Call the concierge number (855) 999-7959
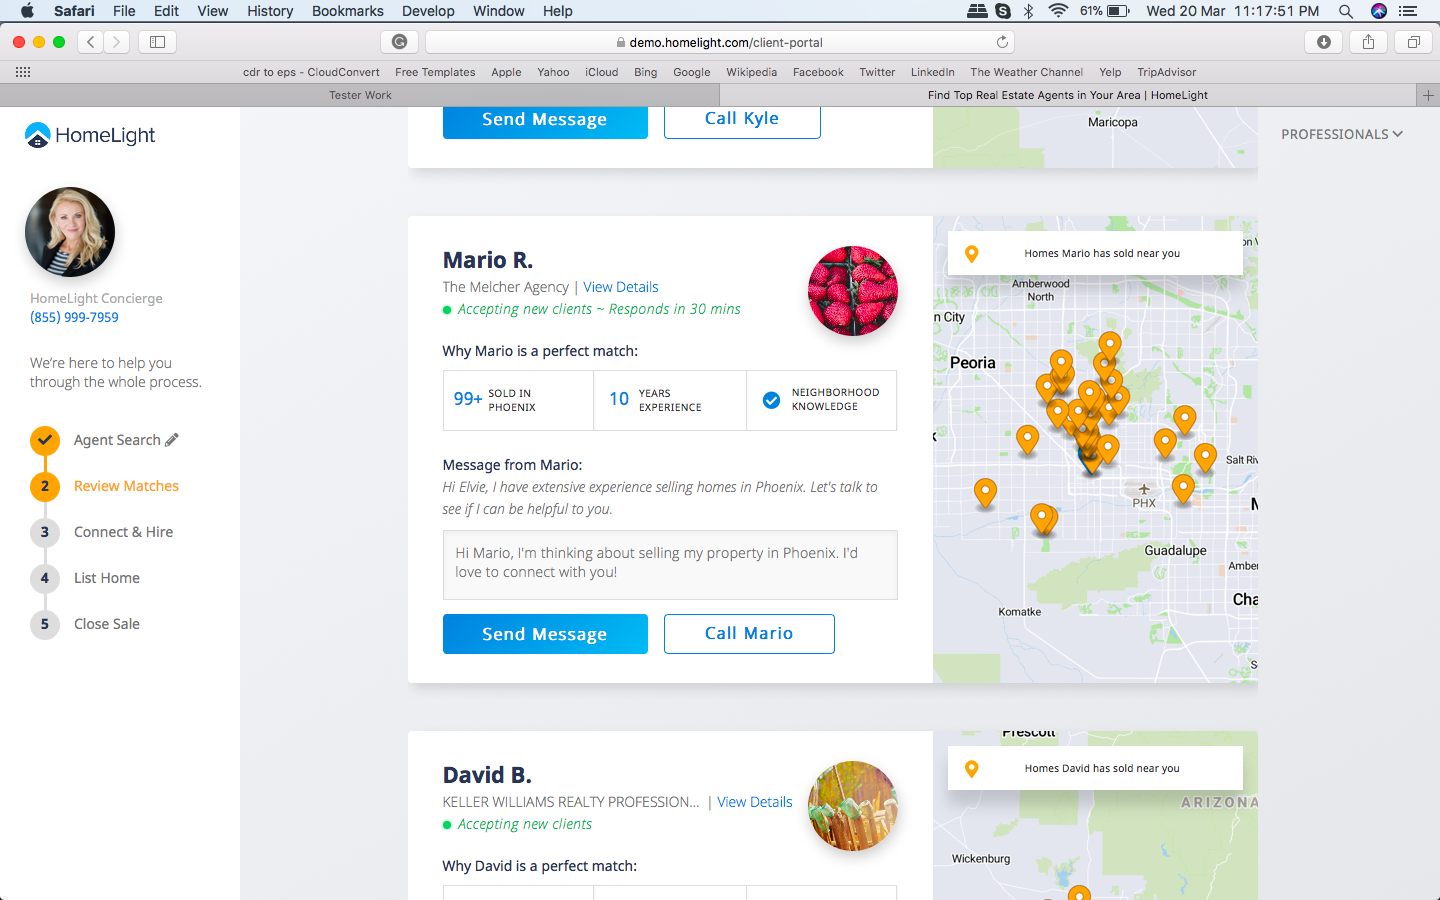The width and height of the screenshot is (1440, 900). coord(74,317)
